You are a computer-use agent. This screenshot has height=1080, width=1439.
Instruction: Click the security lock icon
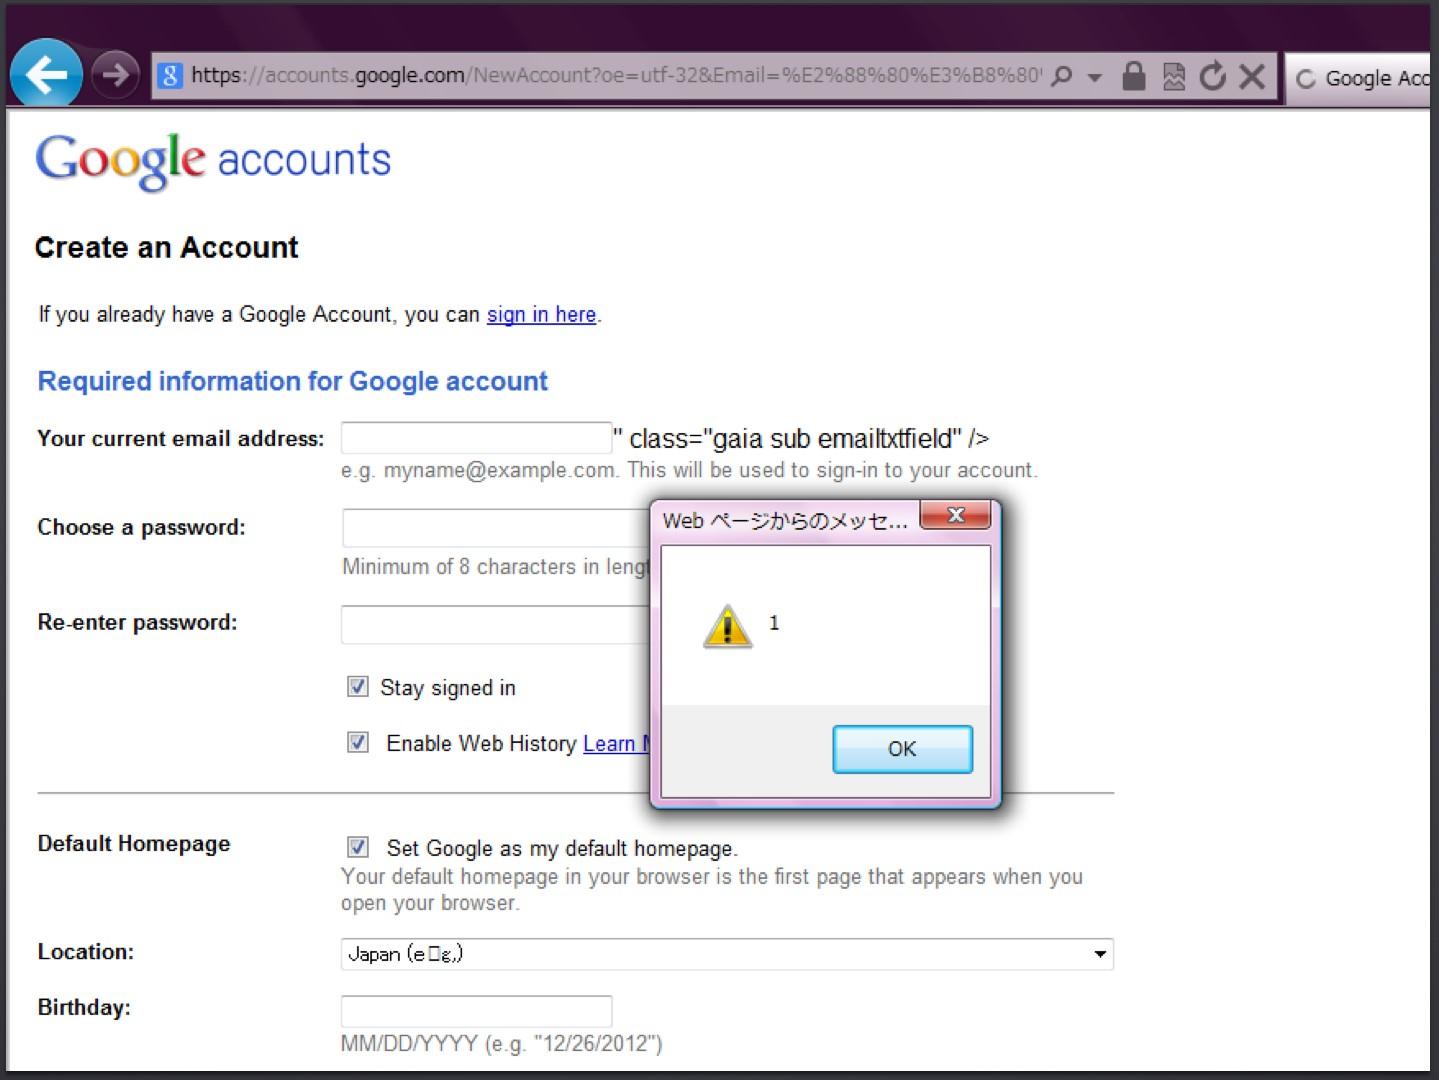point(1133,76)
